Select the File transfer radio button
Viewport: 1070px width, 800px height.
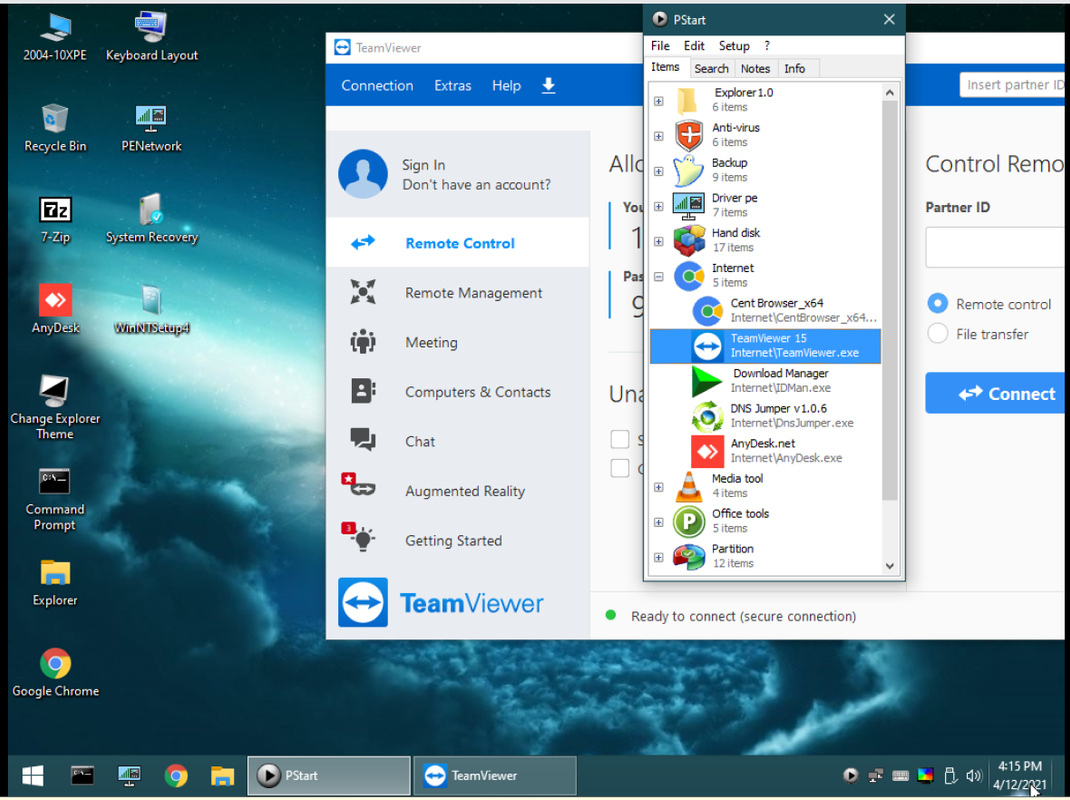coord(938,334)
